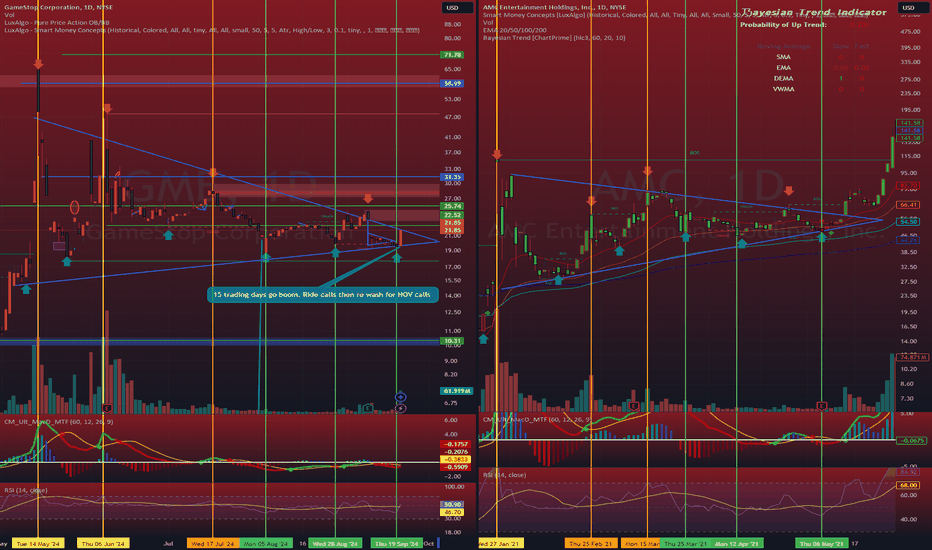Click the Bayesian Trend Indicator table title
The height and width of the screenshot is (550, 932).
coord(813,12)
